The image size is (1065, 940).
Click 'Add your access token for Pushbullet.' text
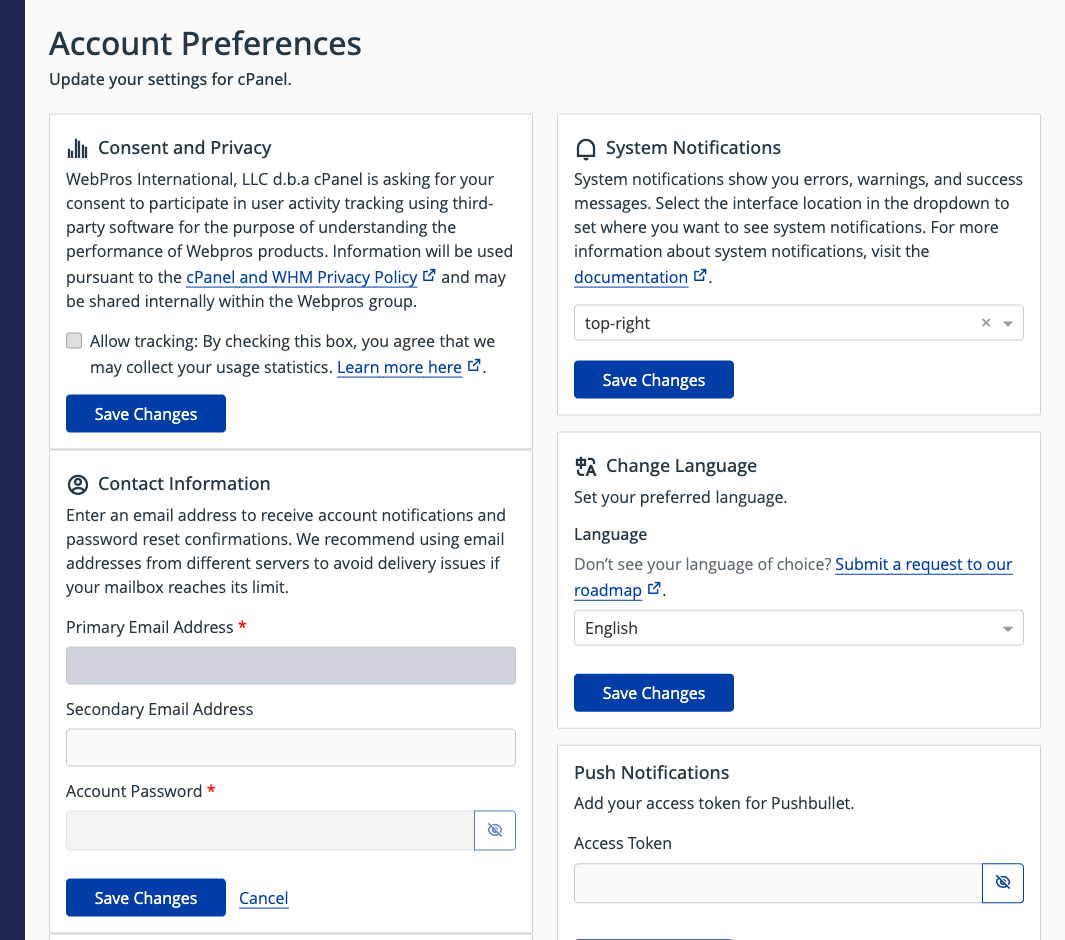tap(714, 803)
